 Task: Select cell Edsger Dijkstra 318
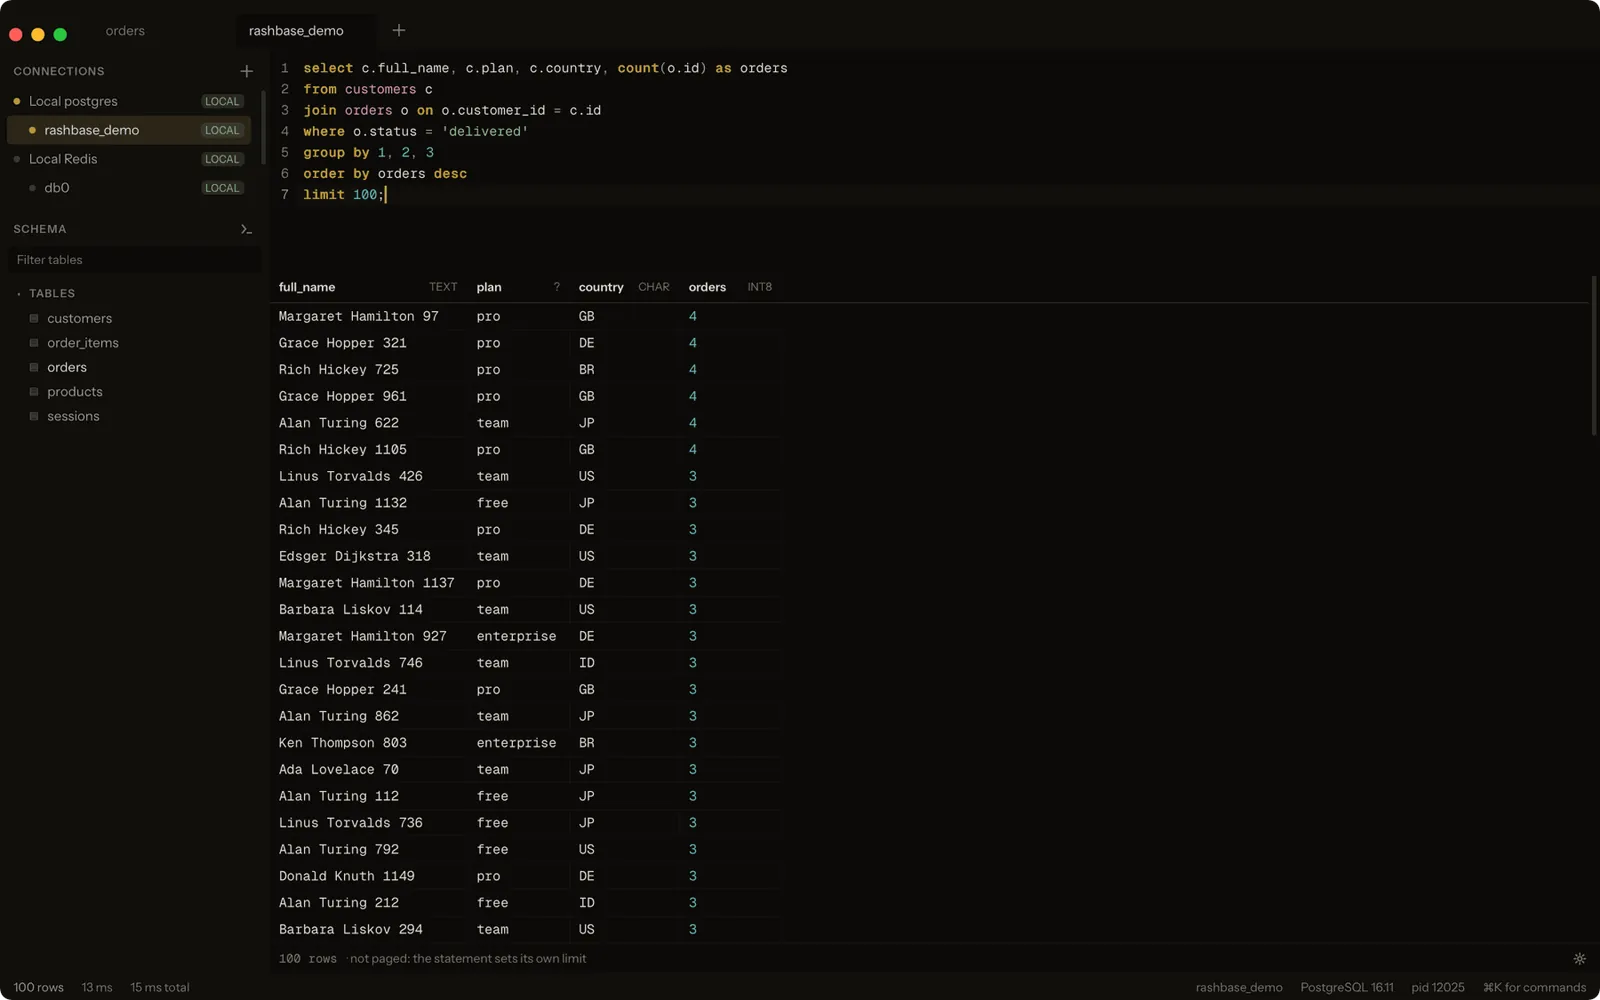355,556
